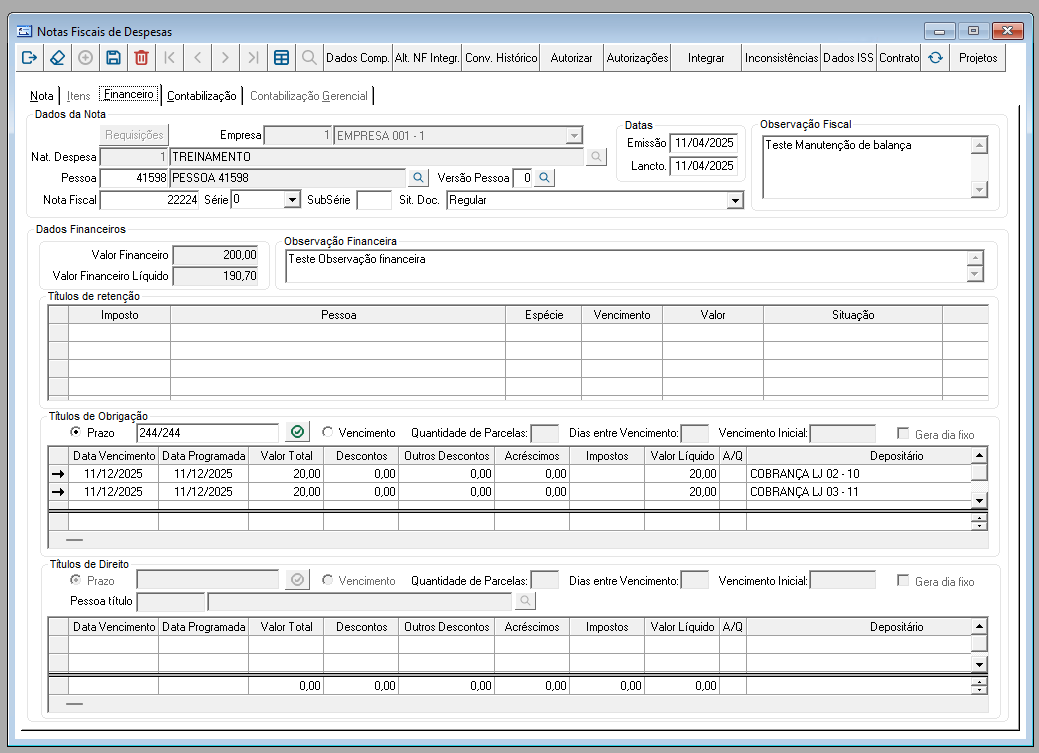Select the Financeiro tab
The image size is (1039, 753).
click(129, 94)
